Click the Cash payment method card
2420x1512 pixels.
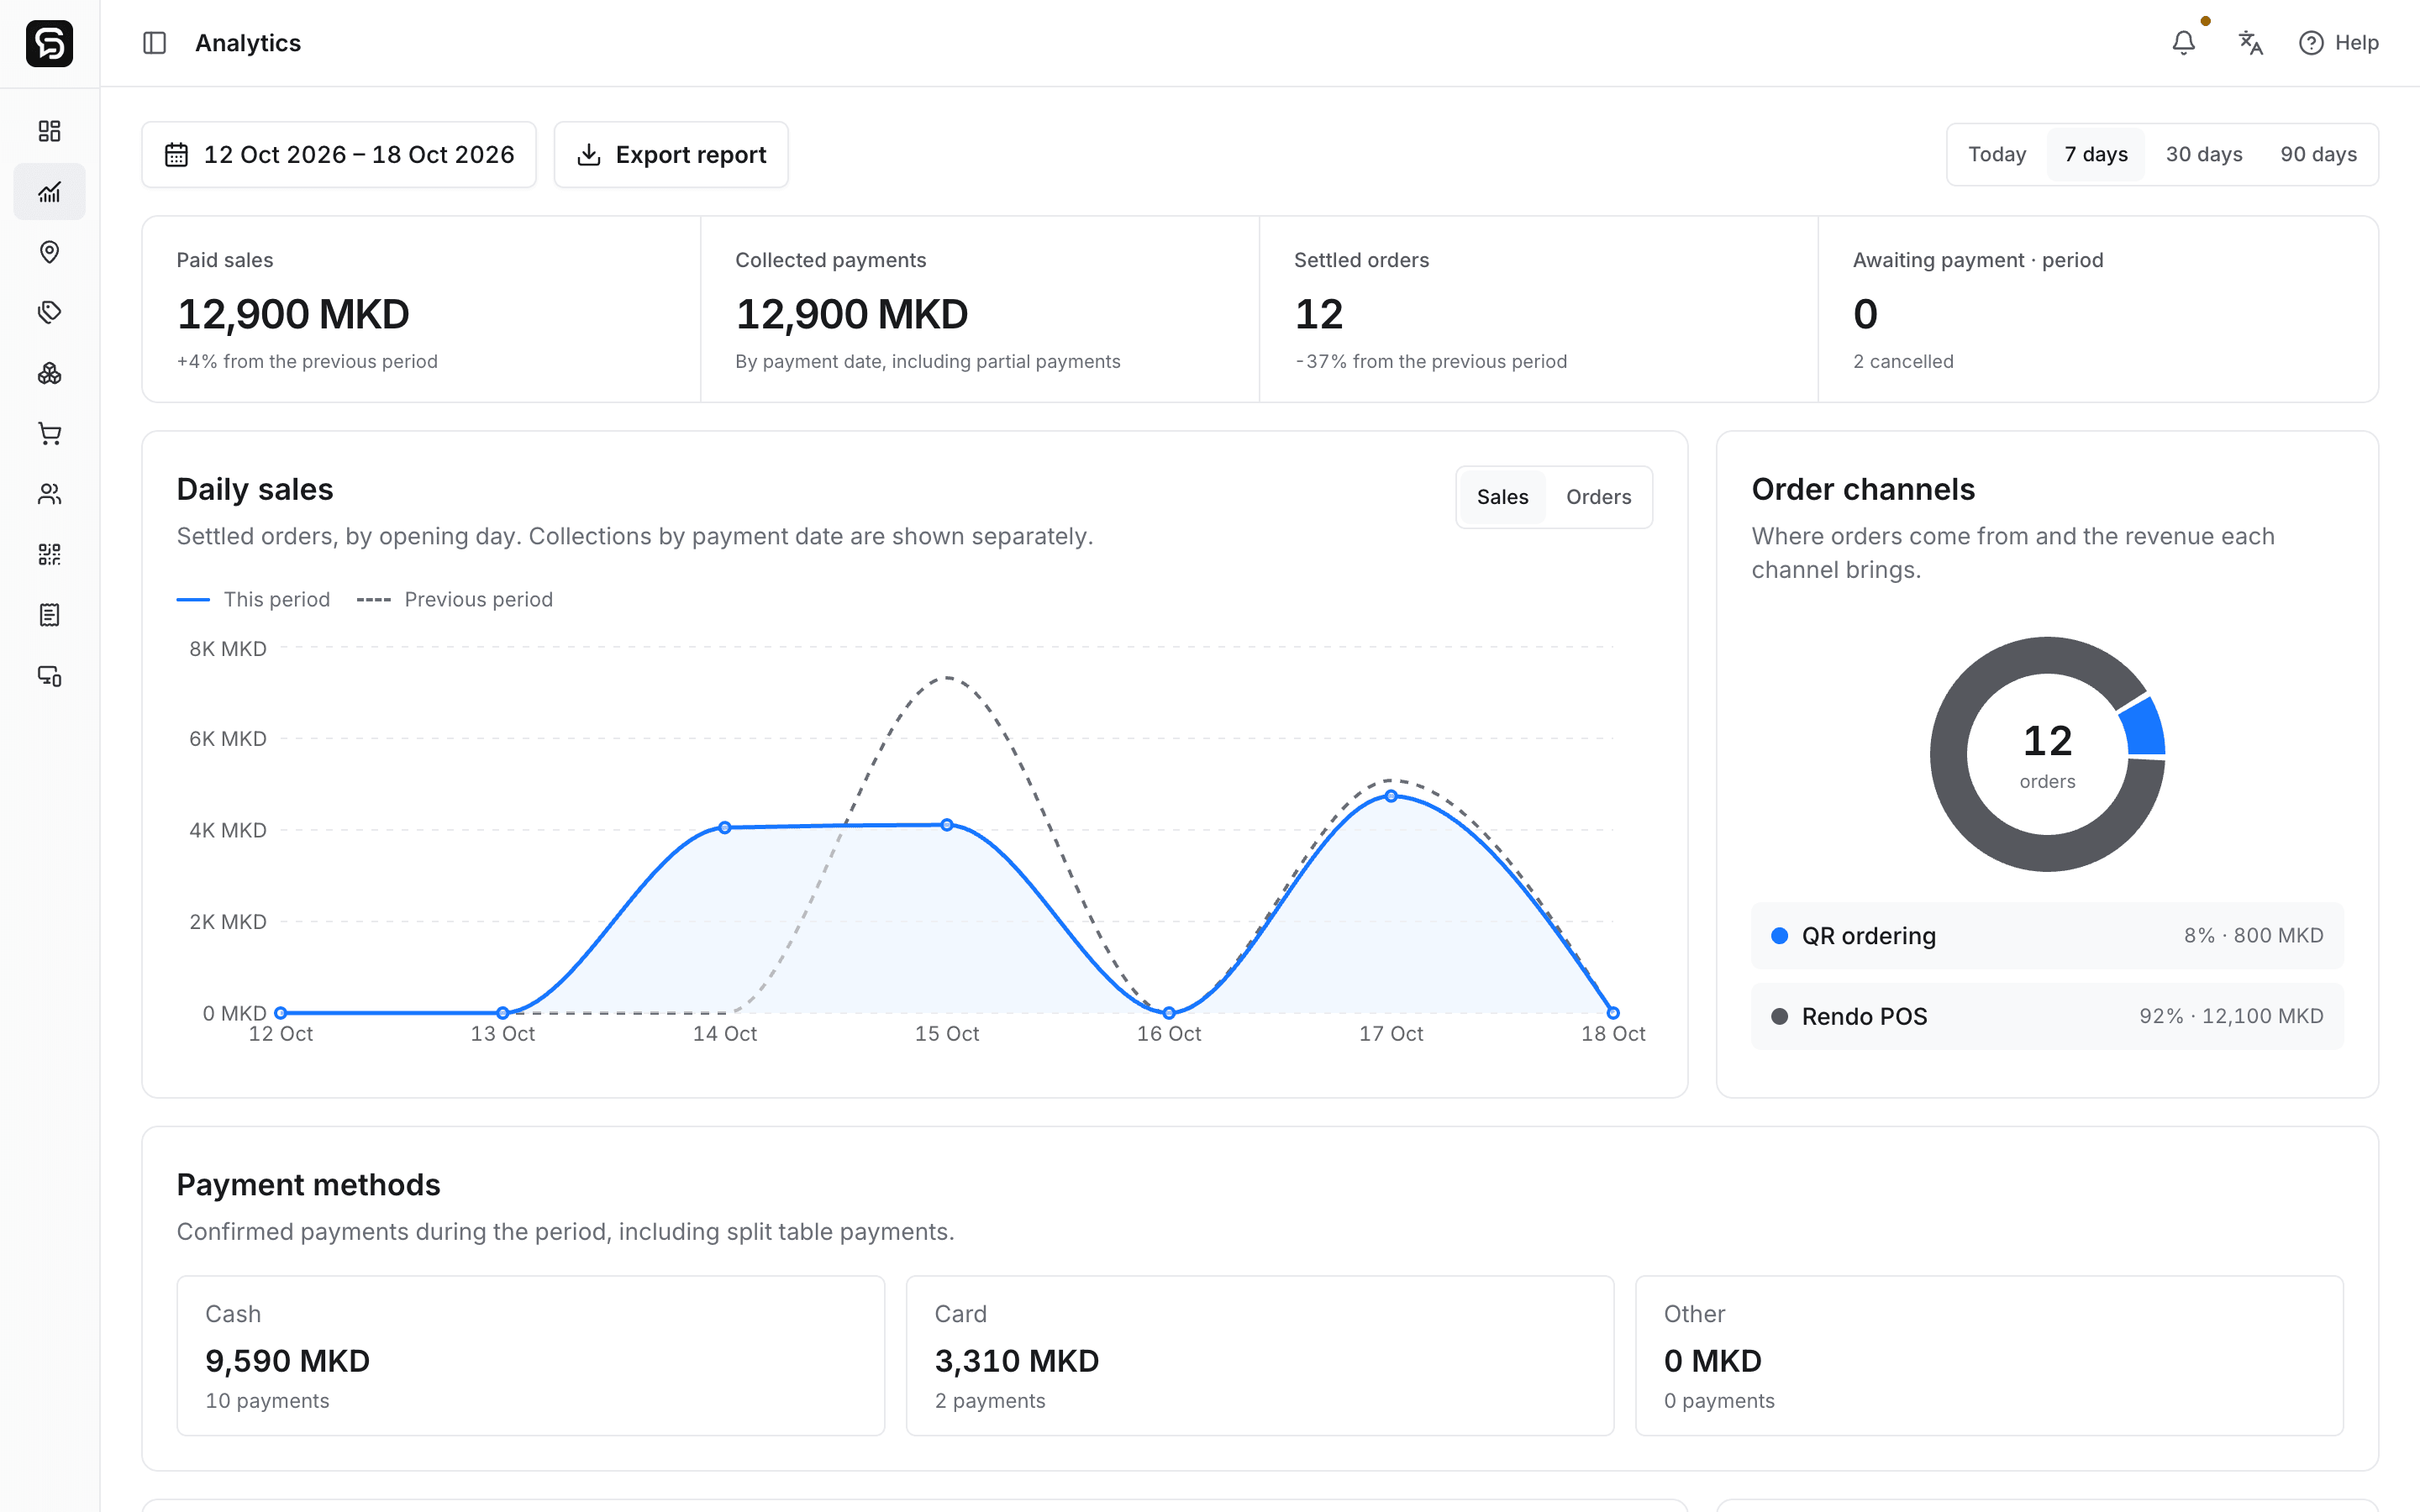(531, 1356)
